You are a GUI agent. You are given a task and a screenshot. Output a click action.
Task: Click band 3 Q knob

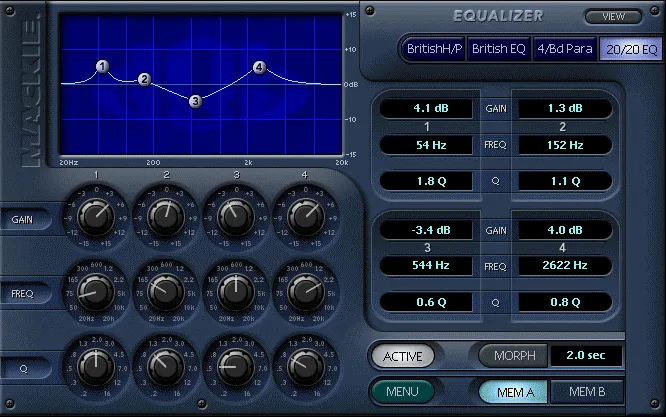[236, 366]
